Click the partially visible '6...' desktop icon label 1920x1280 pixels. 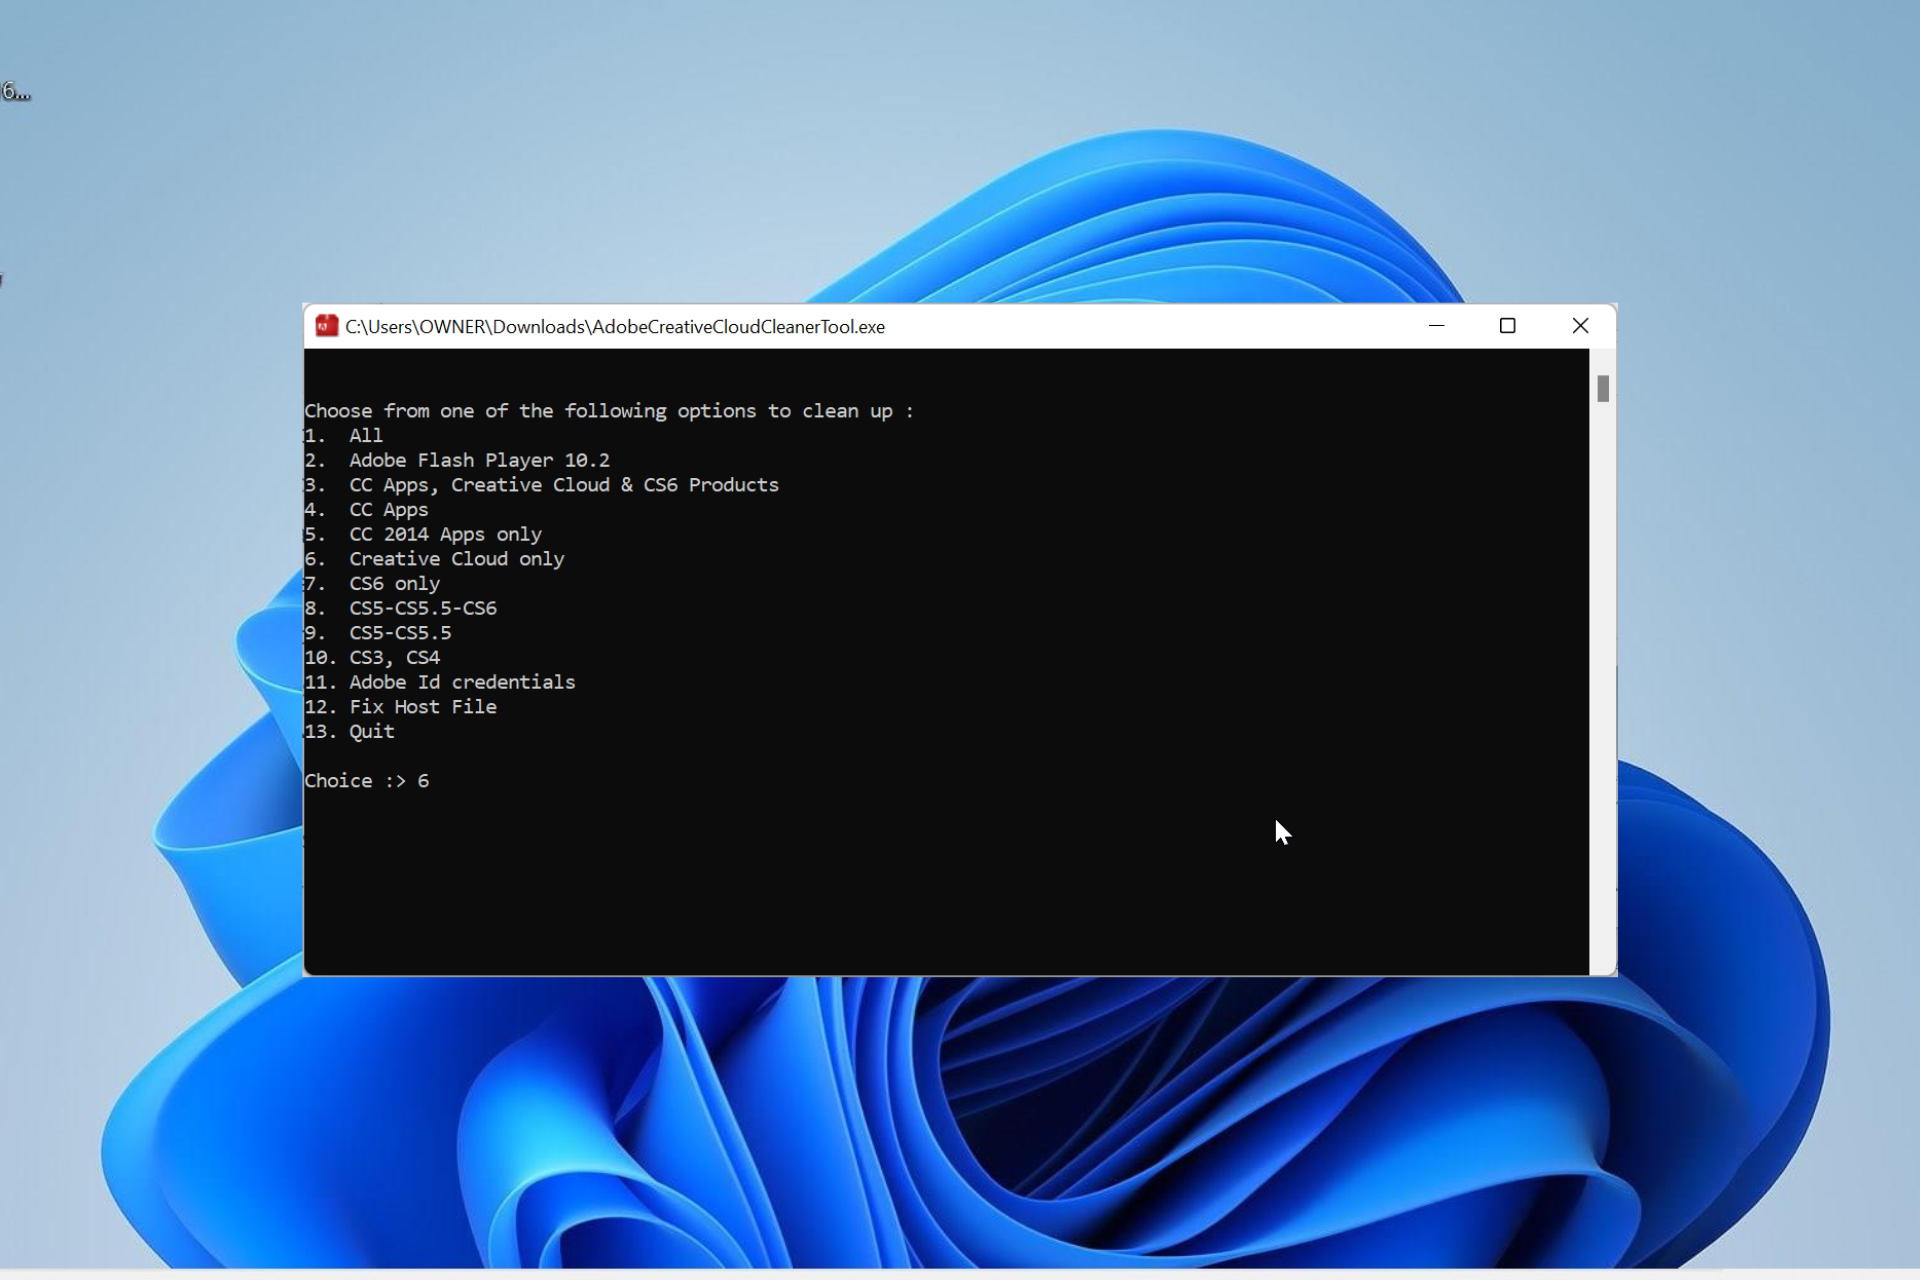(15, 92)
